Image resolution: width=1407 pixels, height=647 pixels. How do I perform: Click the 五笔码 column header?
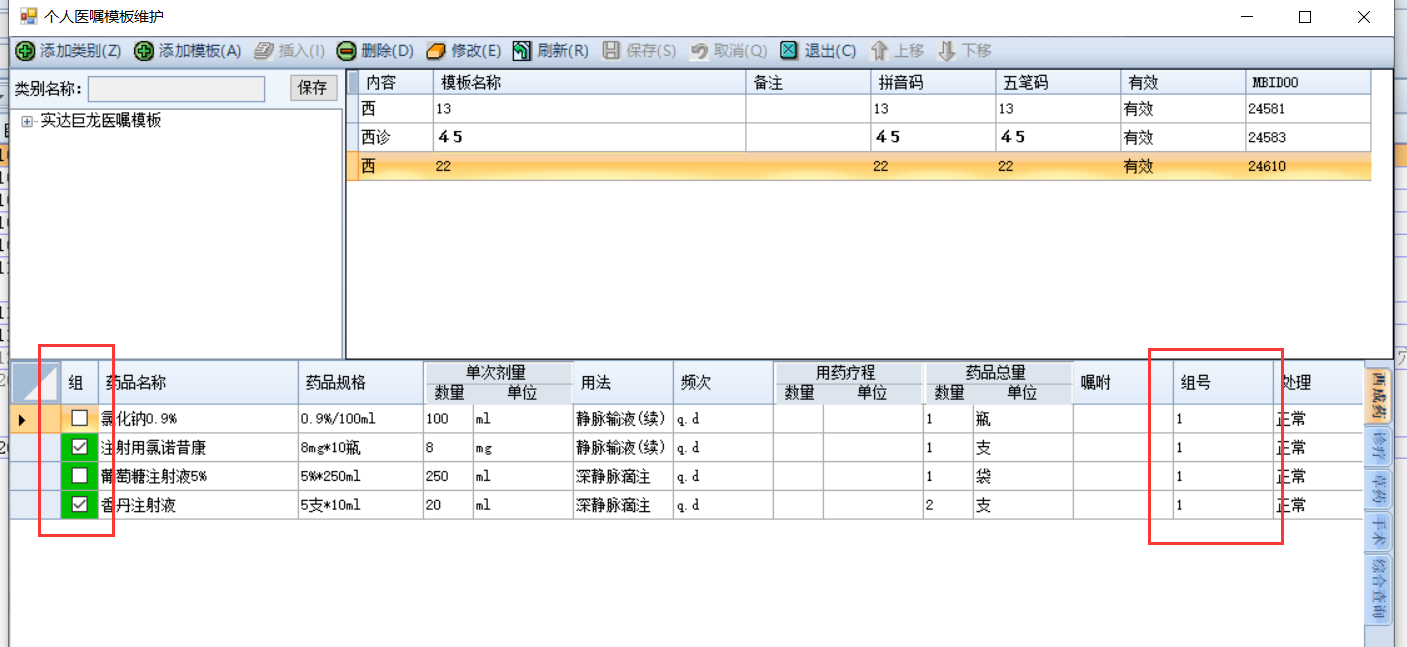[x=1058, y=83]
